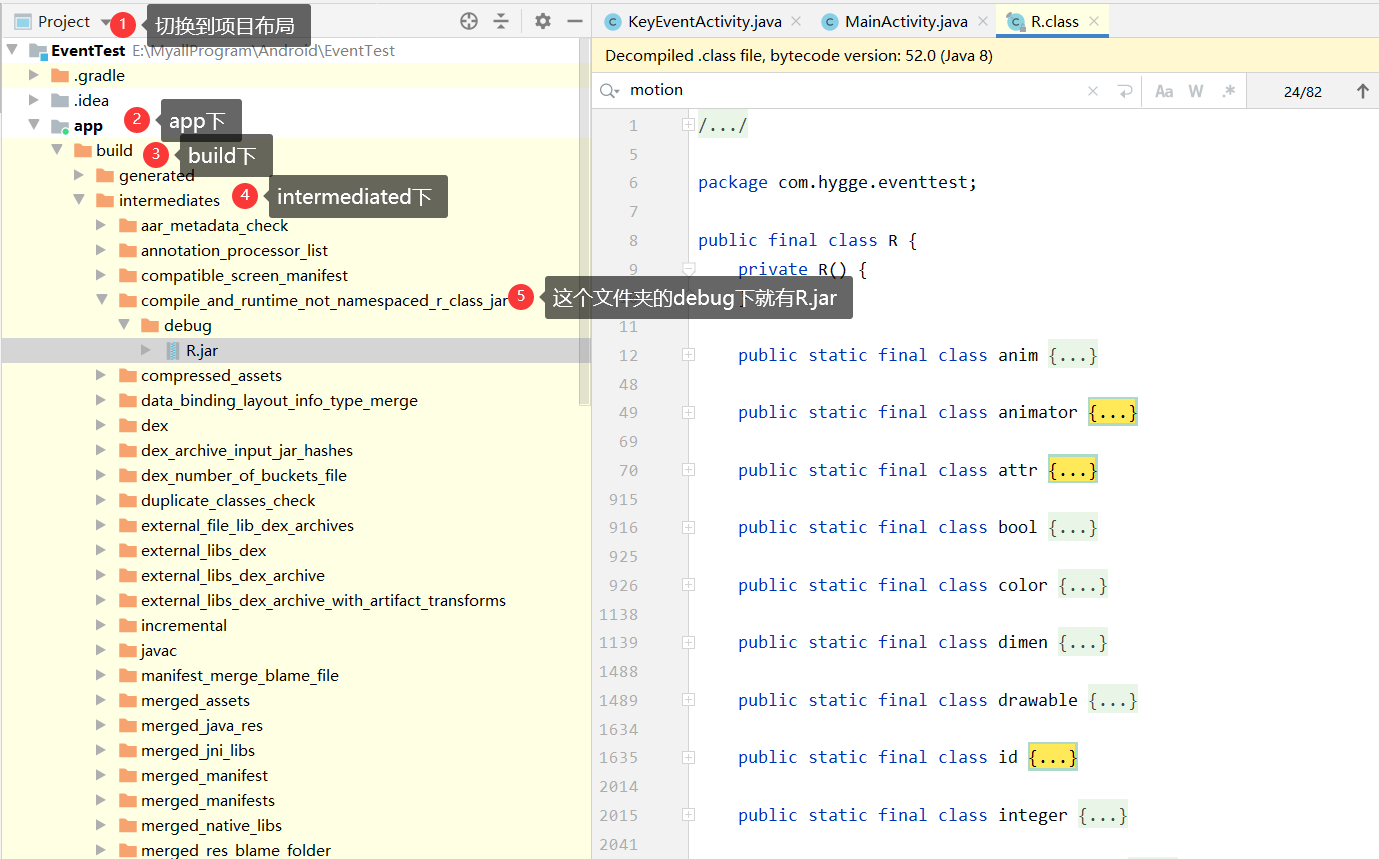
Task: Toggle Match Case (Aa) search option
Action: 1164,91
